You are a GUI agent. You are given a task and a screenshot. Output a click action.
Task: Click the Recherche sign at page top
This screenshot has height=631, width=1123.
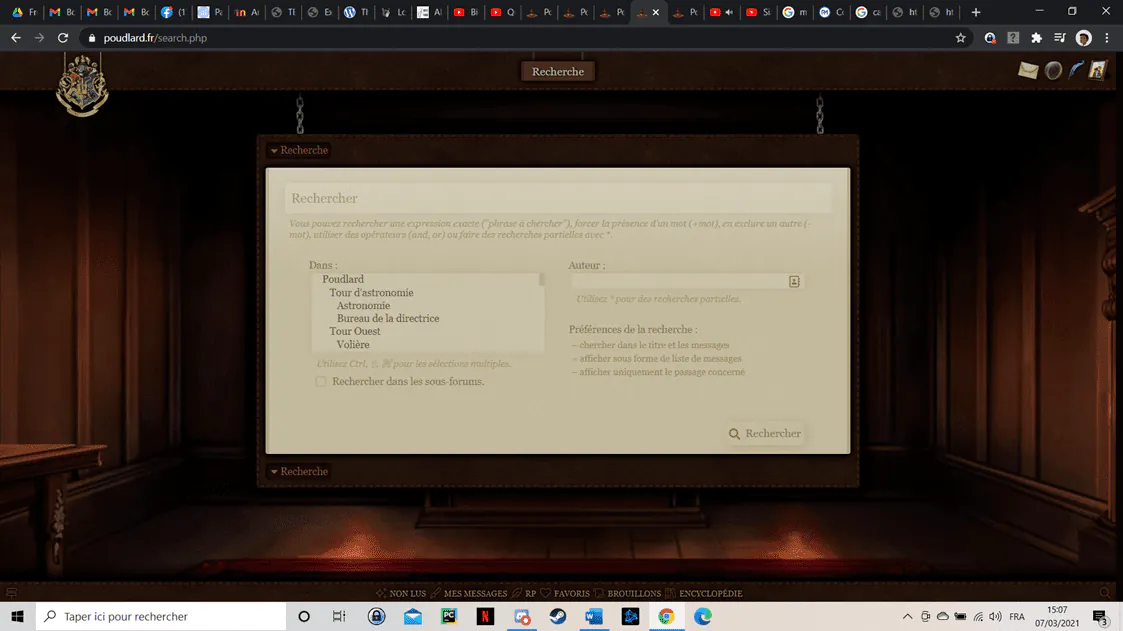pyautogui.click(x=558, y=72)
